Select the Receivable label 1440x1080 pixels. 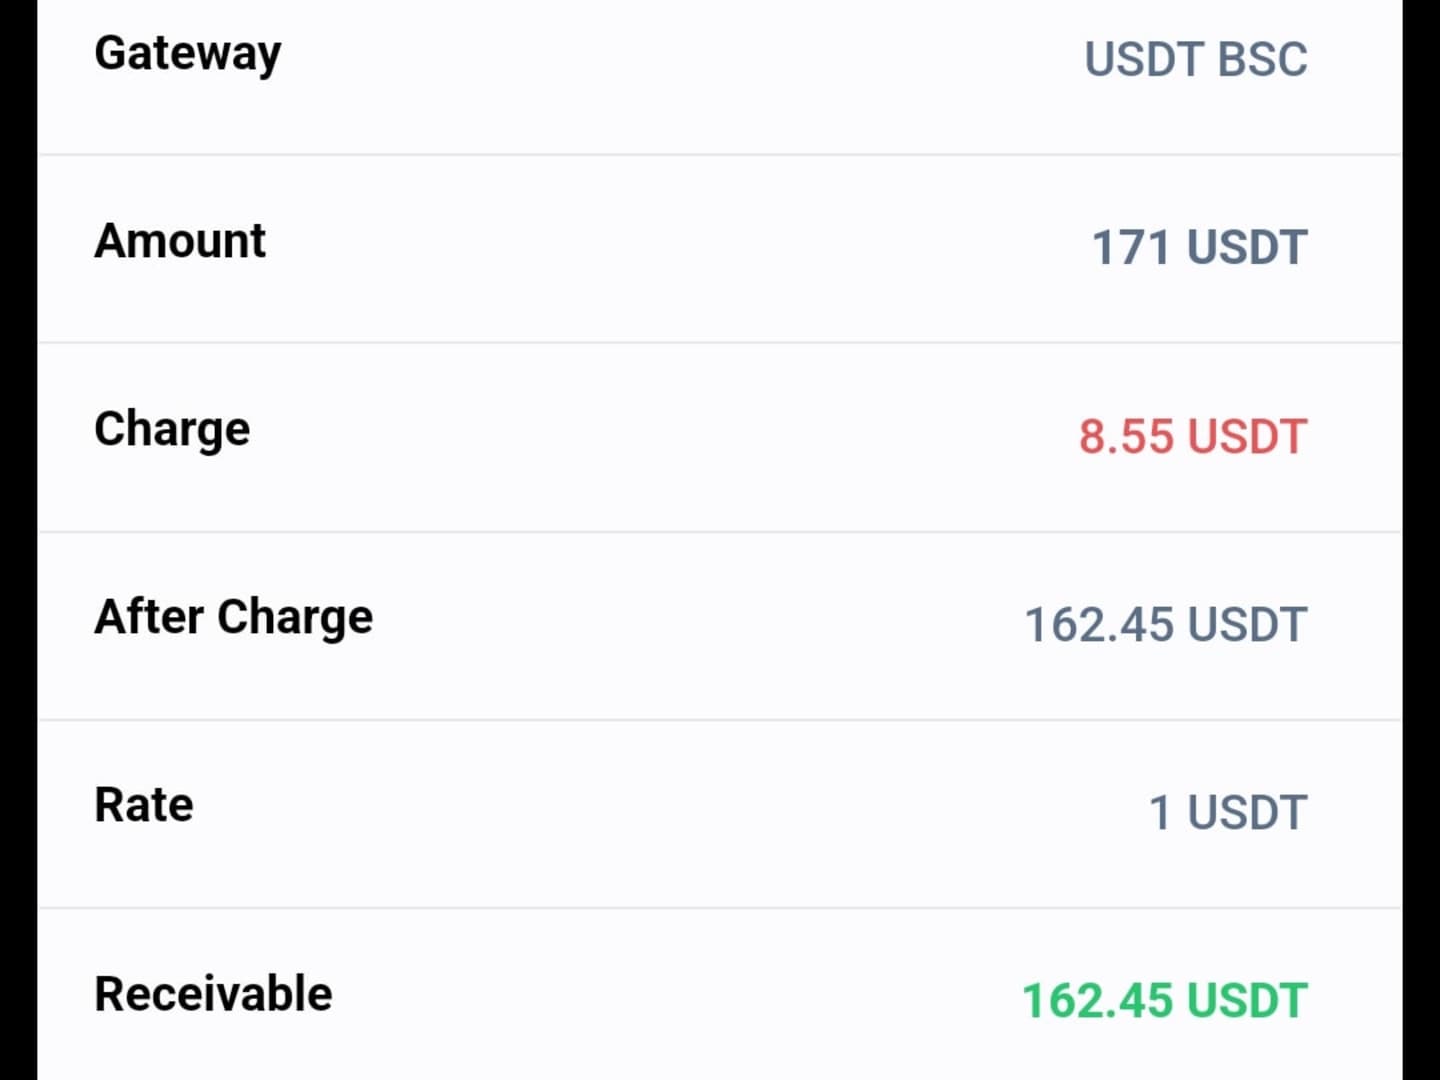click(x=213, y=994)
